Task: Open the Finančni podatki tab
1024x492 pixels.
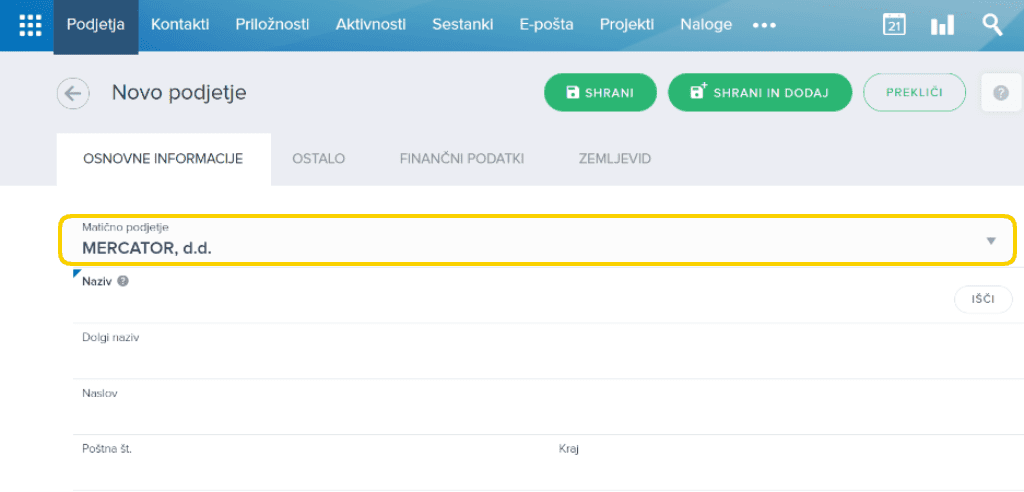Action: click(462, 159)
